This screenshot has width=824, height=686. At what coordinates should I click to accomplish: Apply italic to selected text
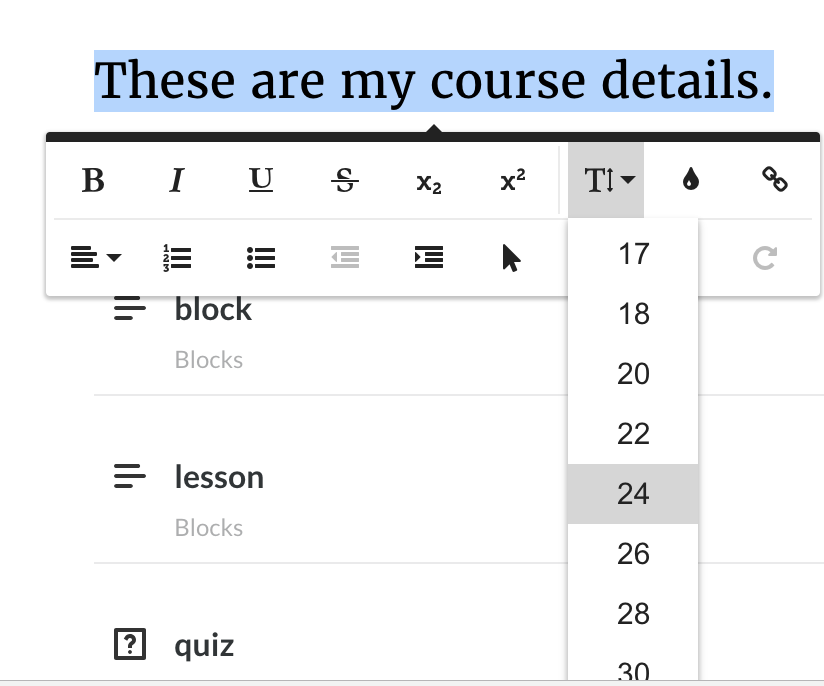pyautogui.click(x=177, y=181)
